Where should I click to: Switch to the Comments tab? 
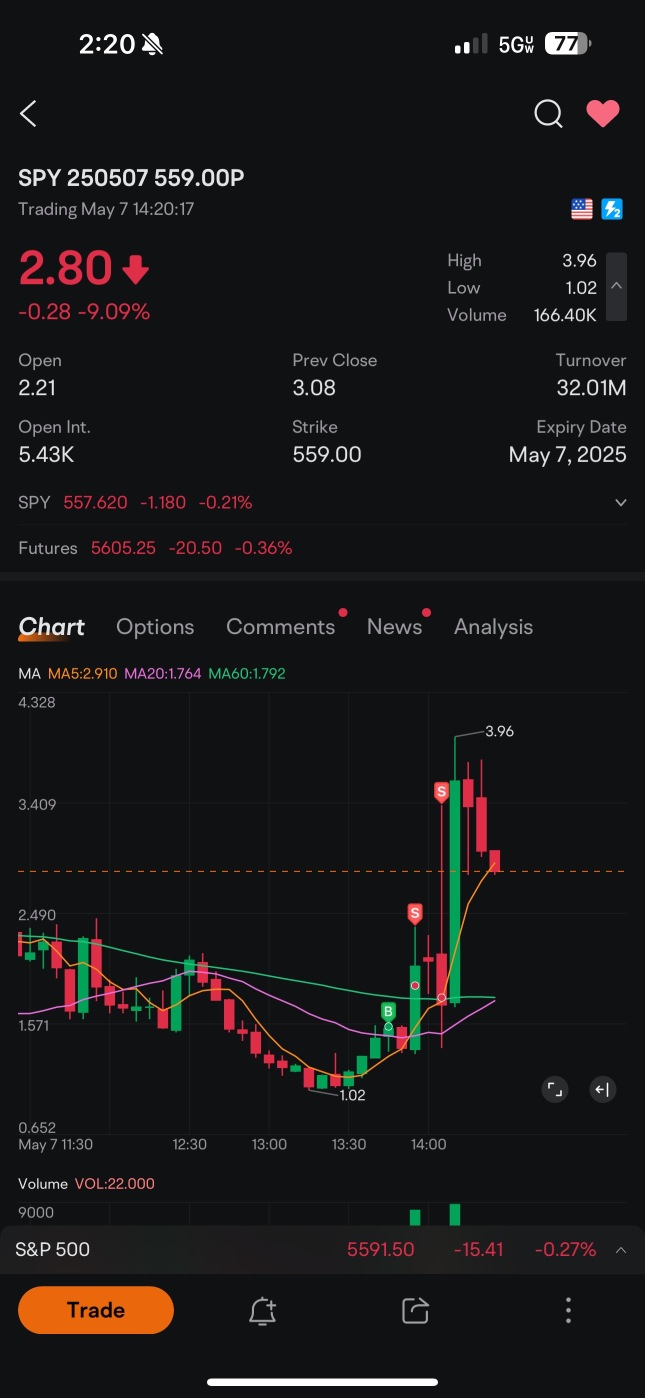click(x=281, y=627)
